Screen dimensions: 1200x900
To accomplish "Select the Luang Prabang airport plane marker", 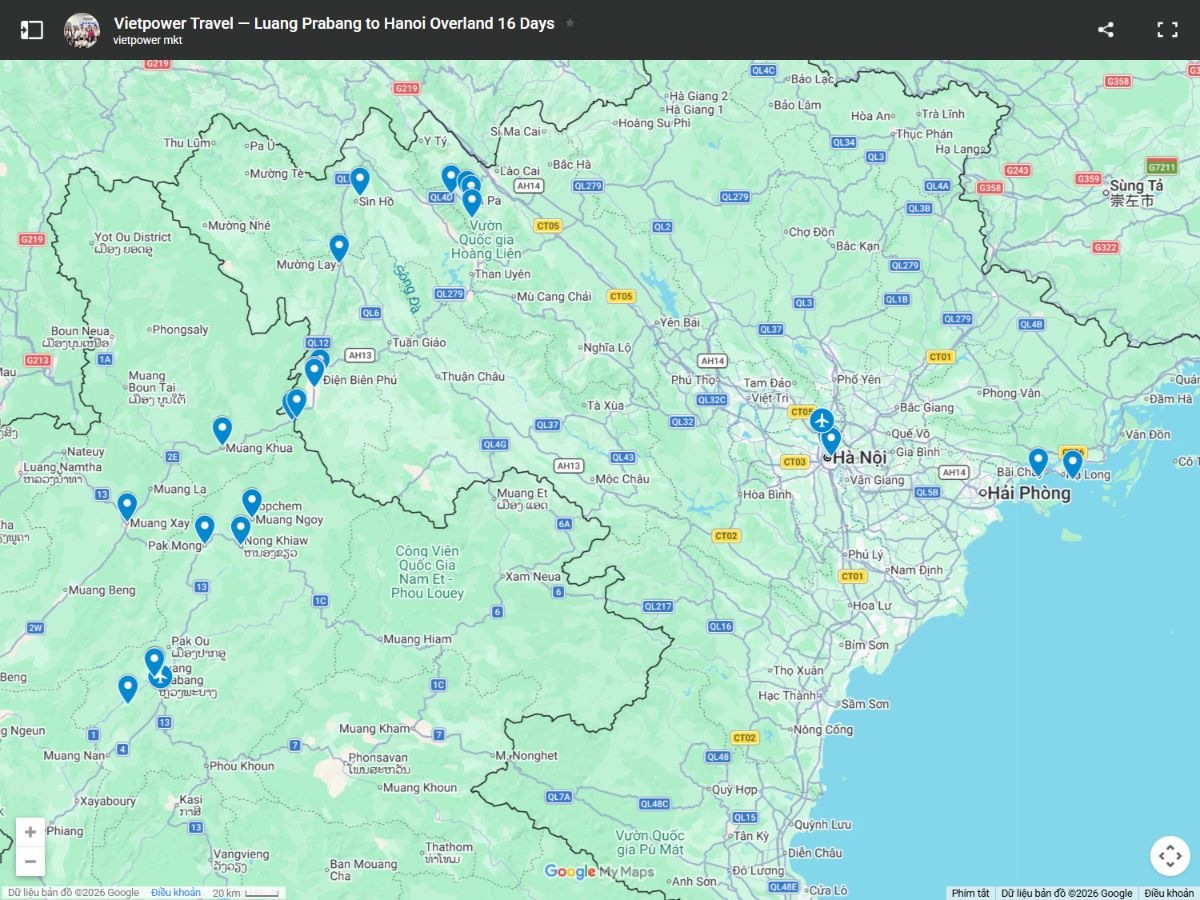I will (160, 677).
